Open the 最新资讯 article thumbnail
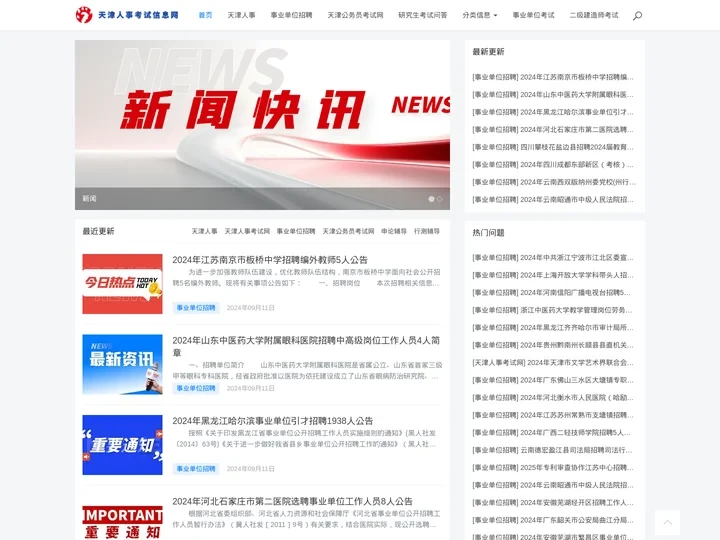Viewport: 720px width, 540px height. point(123,364)
